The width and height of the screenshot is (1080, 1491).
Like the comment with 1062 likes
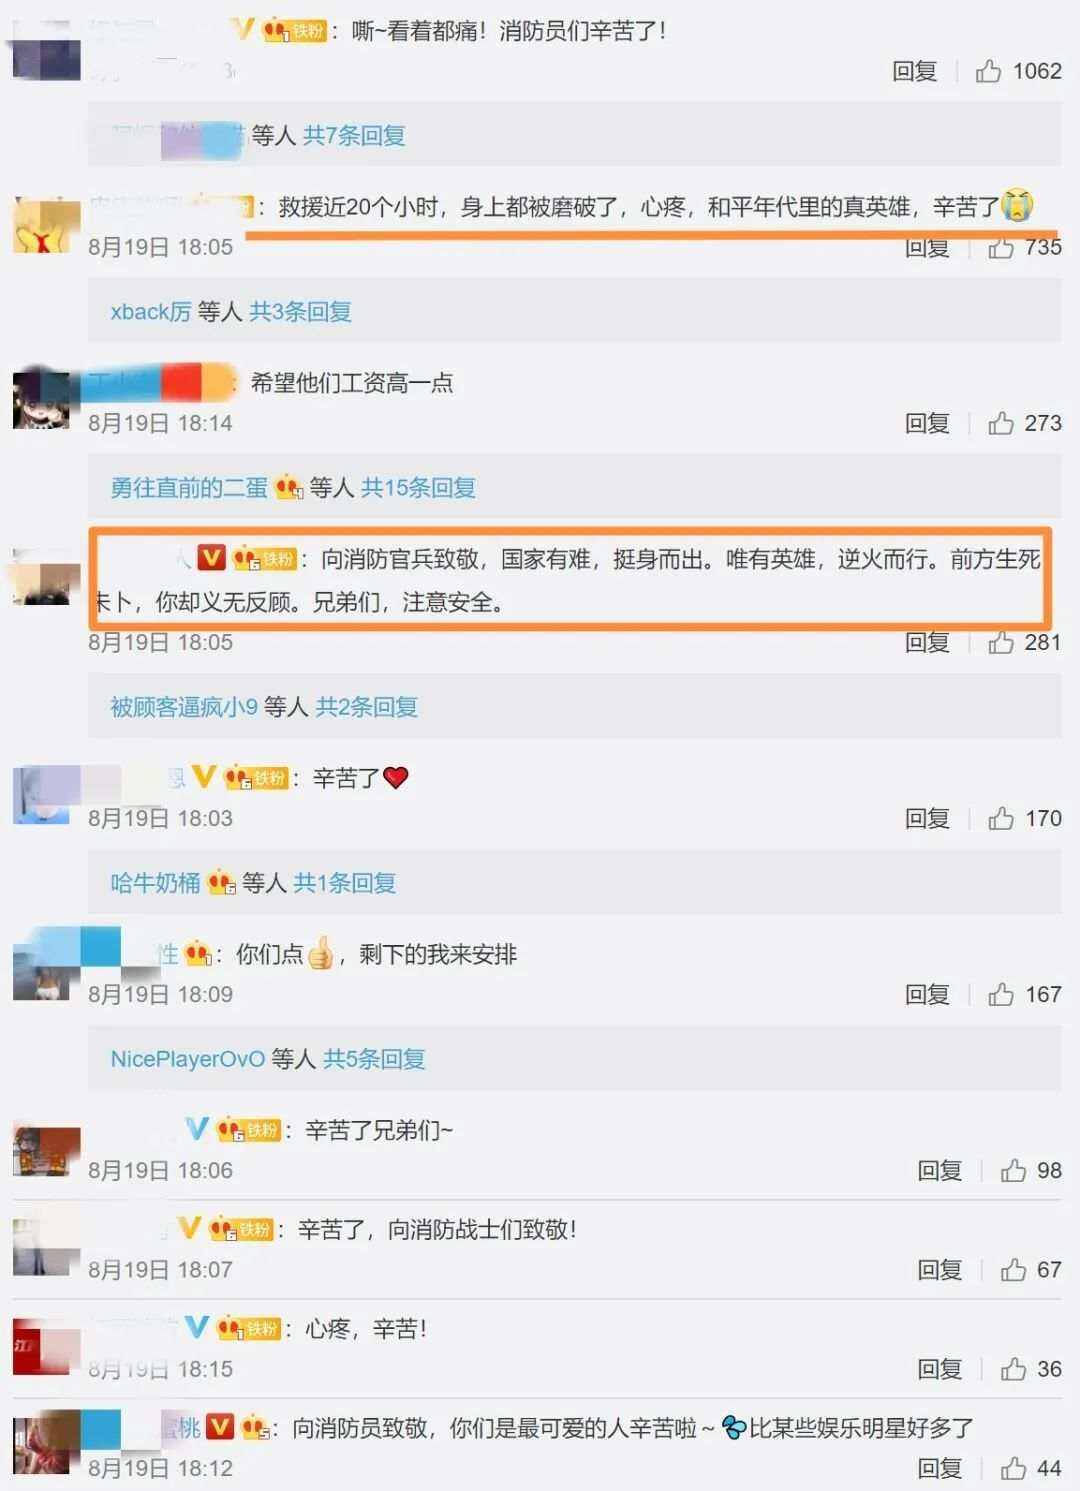pyautogui.click(x=988, y=71)
